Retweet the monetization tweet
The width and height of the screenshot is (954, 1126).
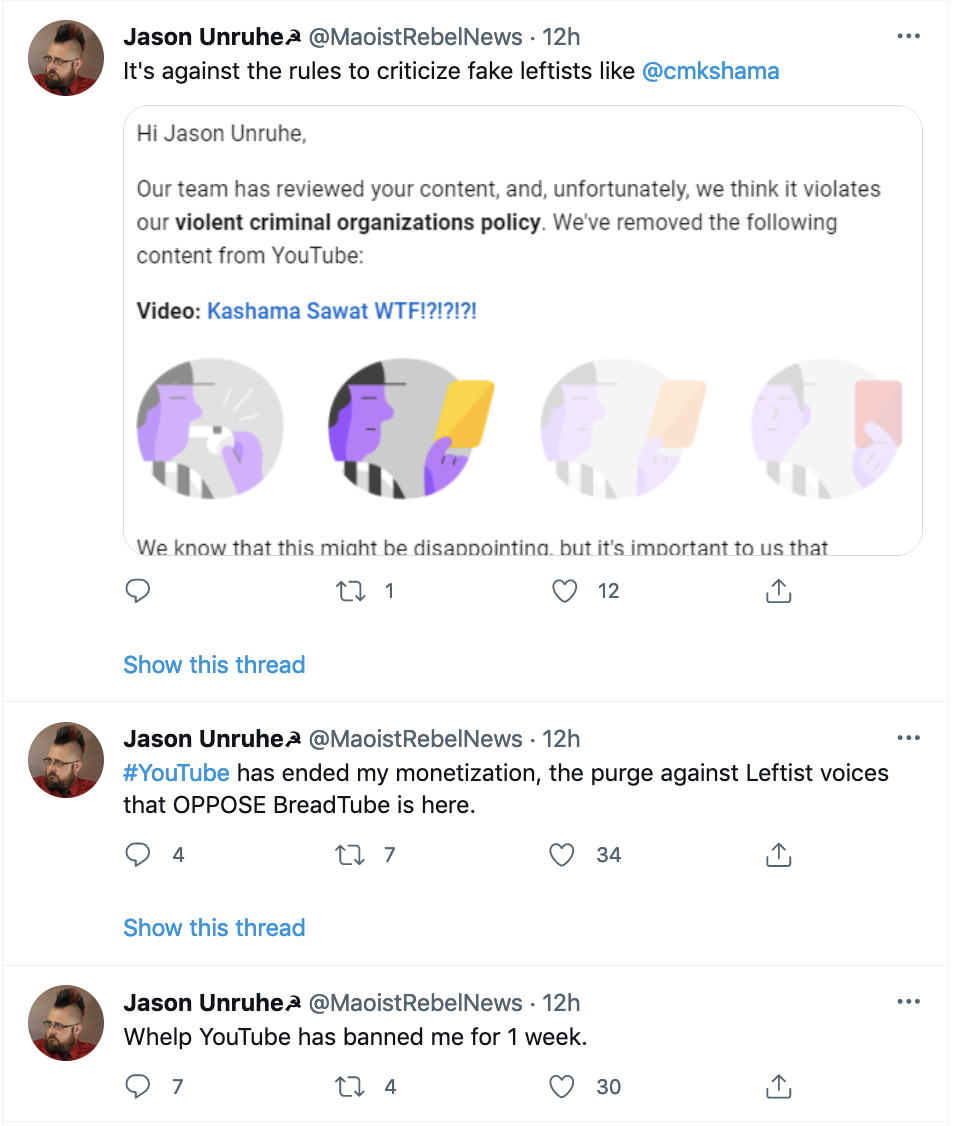[351, 855]
